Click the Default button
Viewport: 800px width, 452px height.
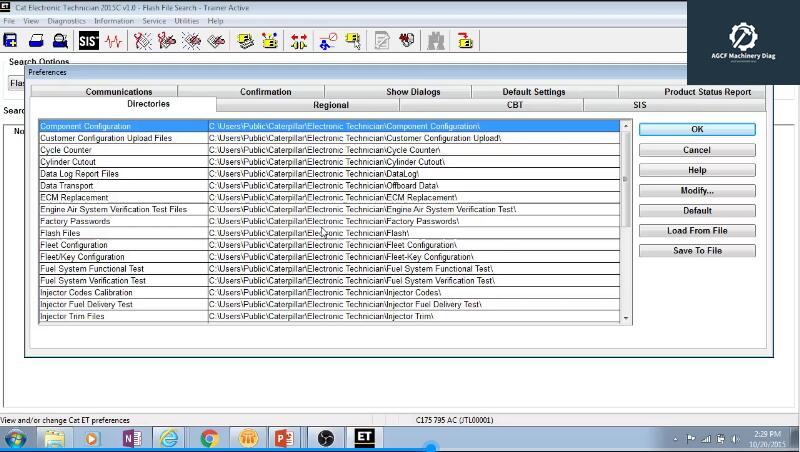[x=697, y=211]
